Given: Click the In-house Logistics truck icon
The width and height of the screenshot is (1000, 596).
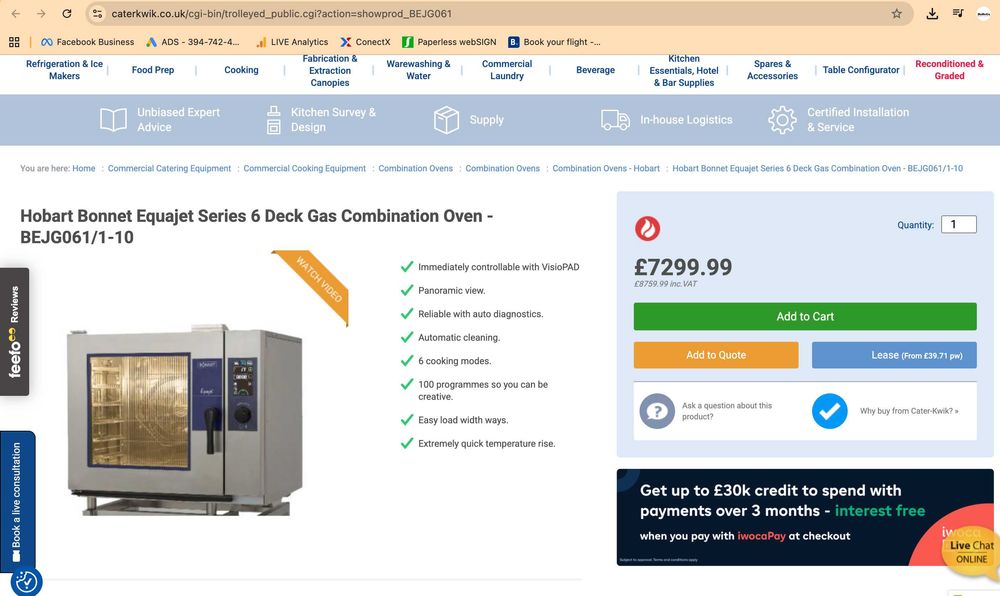Looking at the screenshot, I should pos(615,120).
